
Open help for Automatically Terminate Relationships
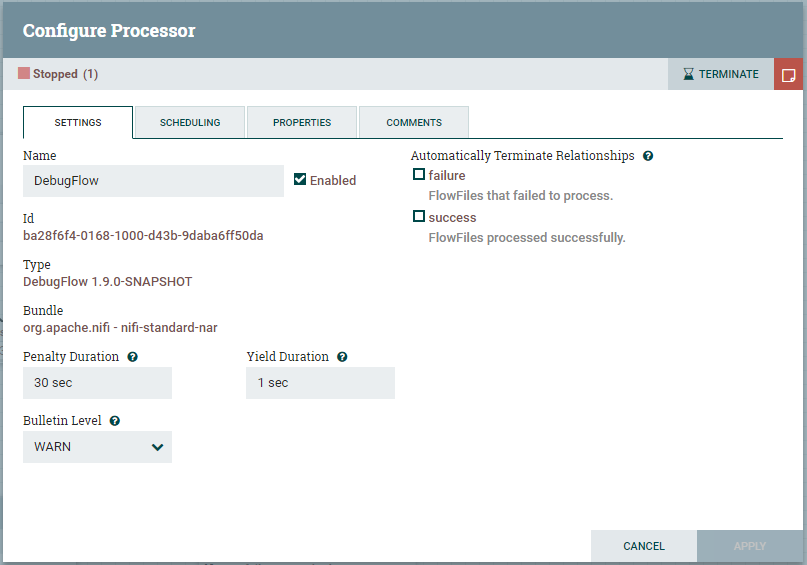tap(648, 156)
